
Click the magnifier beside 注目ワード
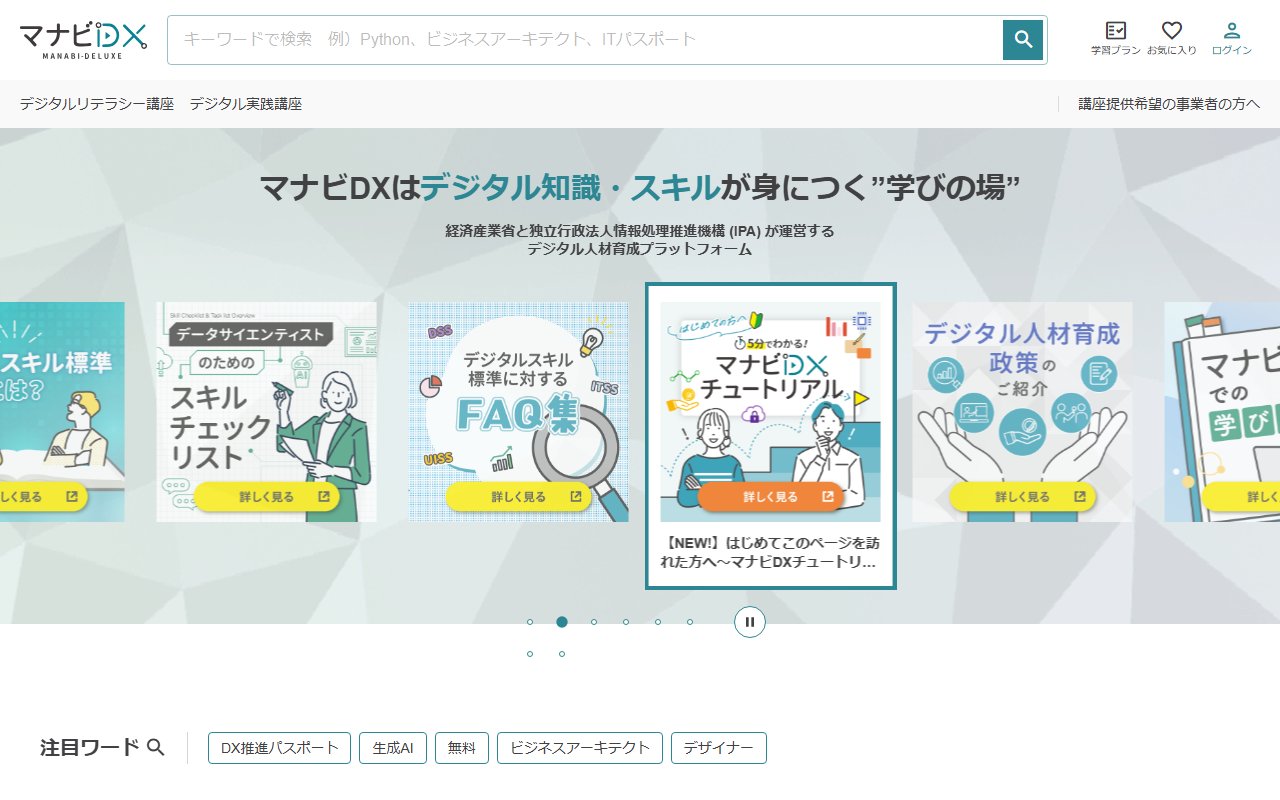[156, 747]
